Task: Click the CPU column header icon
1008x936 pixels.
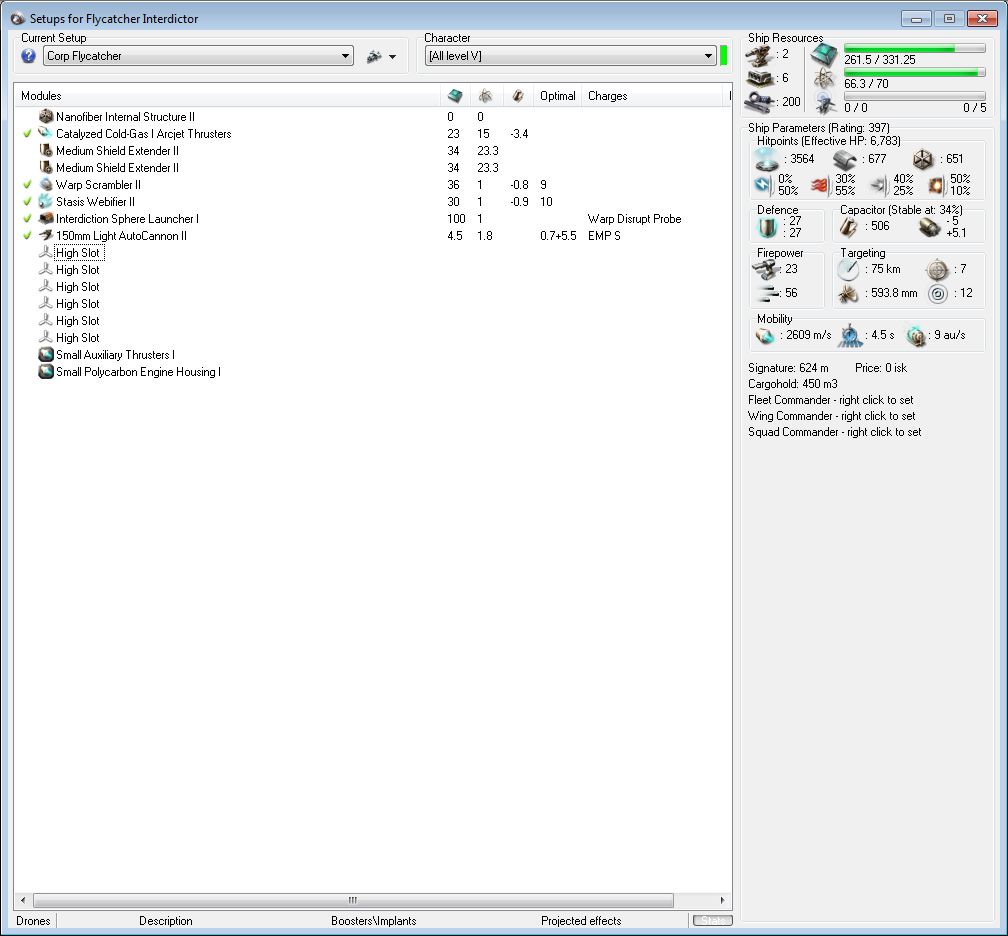Action: click(454, 96)
